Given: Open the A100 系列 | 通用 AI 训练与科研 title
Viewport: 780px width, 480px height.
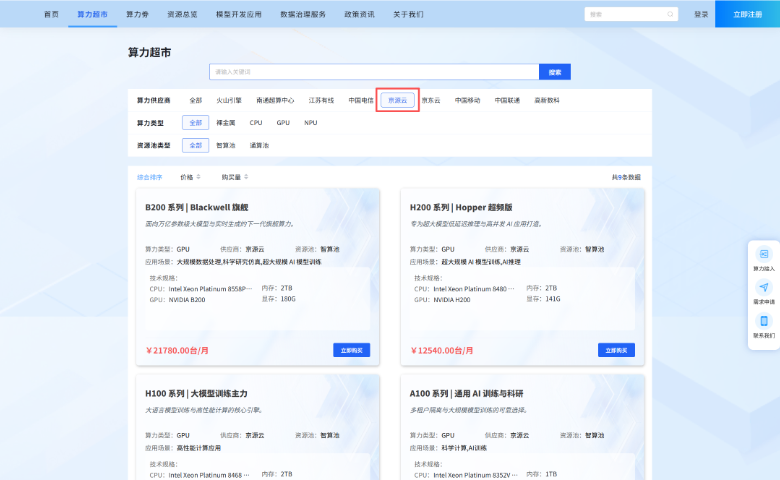Looking at the screenshot, I should (466, 393).
